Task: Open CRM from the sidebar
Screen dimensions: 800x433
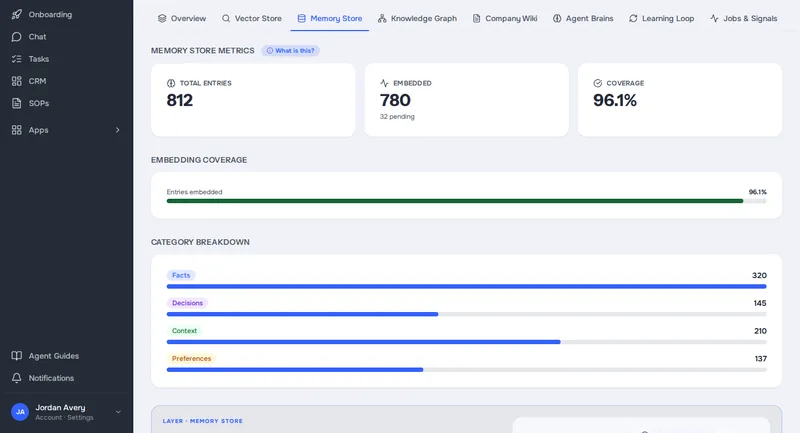Action: coord(66,81)
